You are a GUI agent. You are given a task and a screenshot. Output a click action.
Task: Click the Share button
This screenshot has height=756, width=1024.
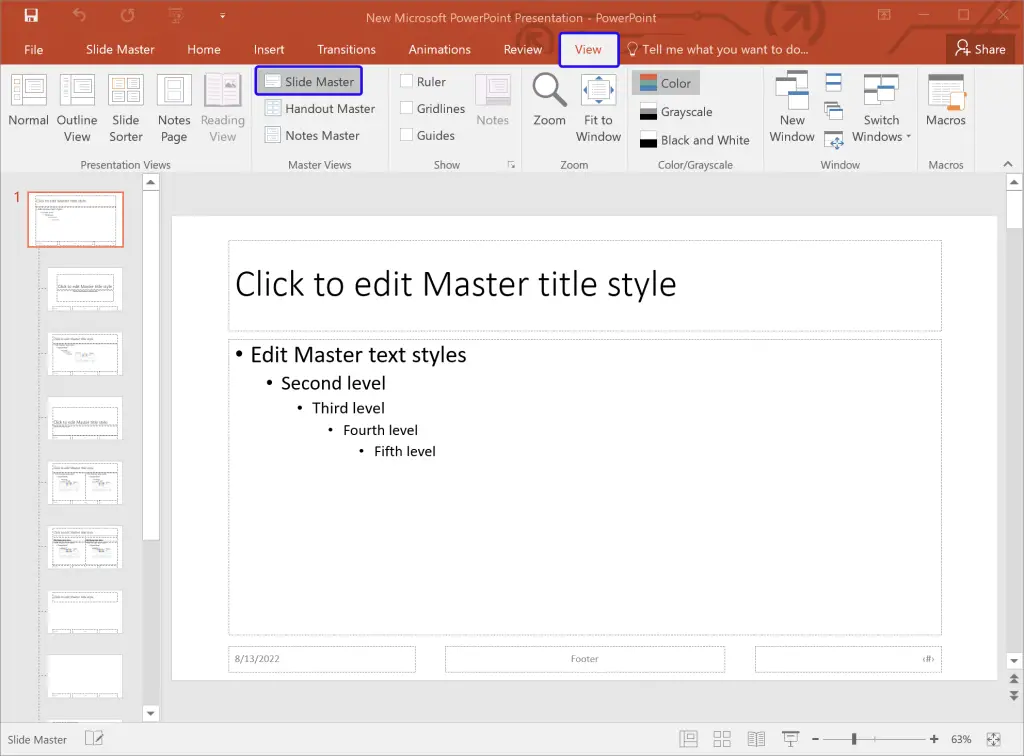click(980, 48)
